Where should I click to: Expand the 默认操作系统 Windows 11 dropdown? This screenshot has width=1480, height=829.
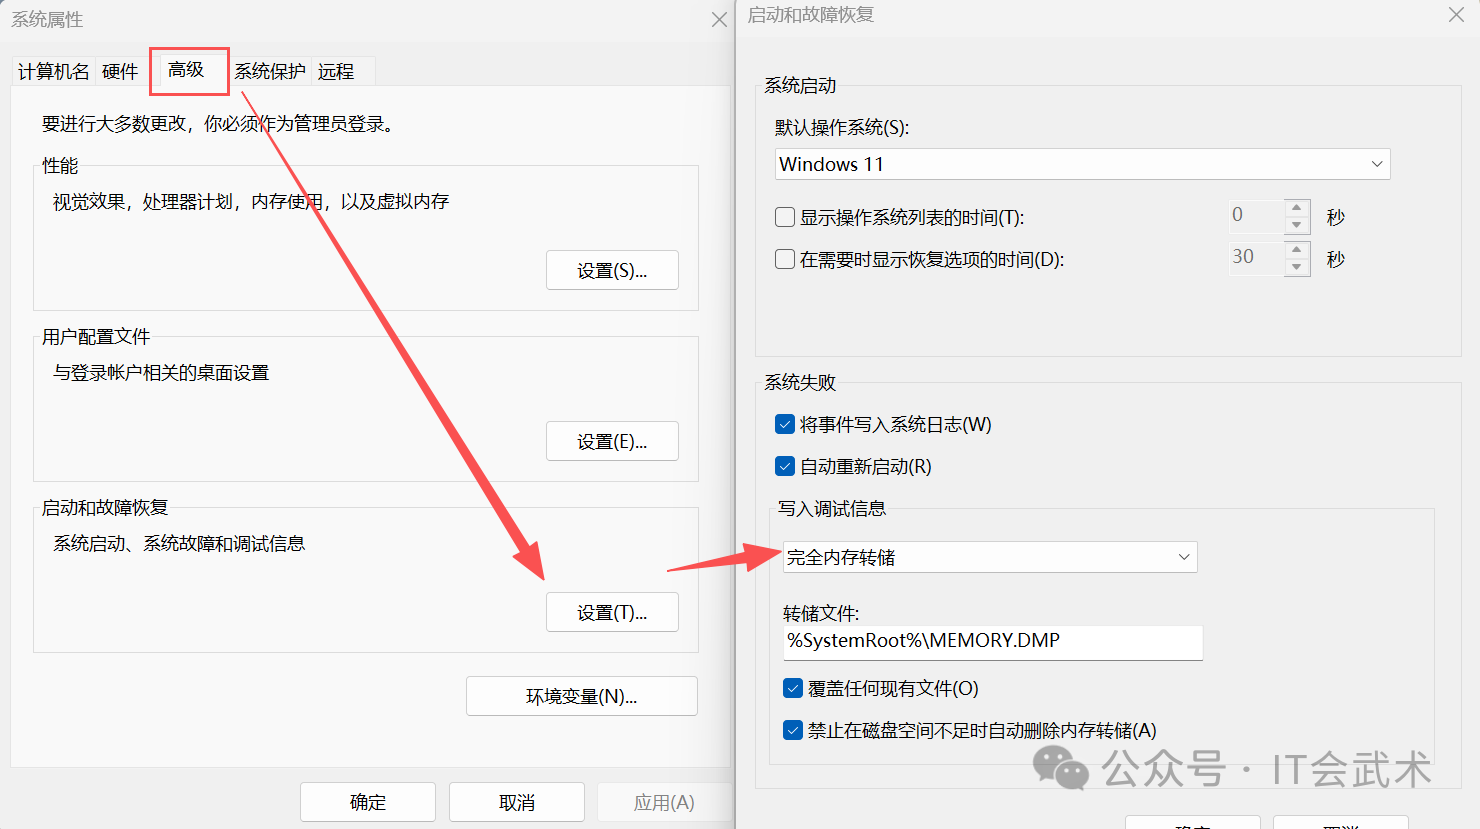click(1083, 164)
